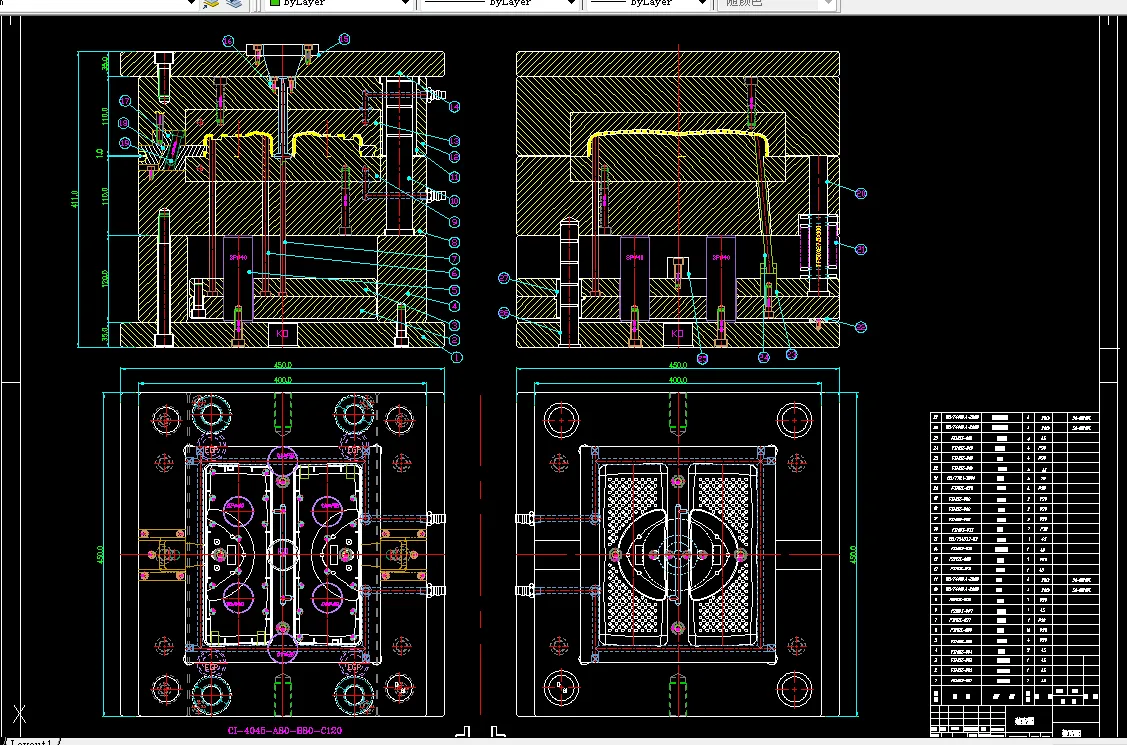This screenshot has height=745, width=1127.
Task: Open the greyed plot style dropdown arrow
Action: [x=828, y=3]
